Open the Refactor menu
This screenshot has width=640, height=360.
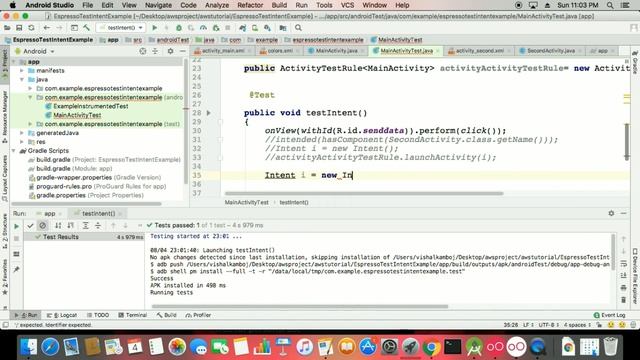[x=250, y=5]
